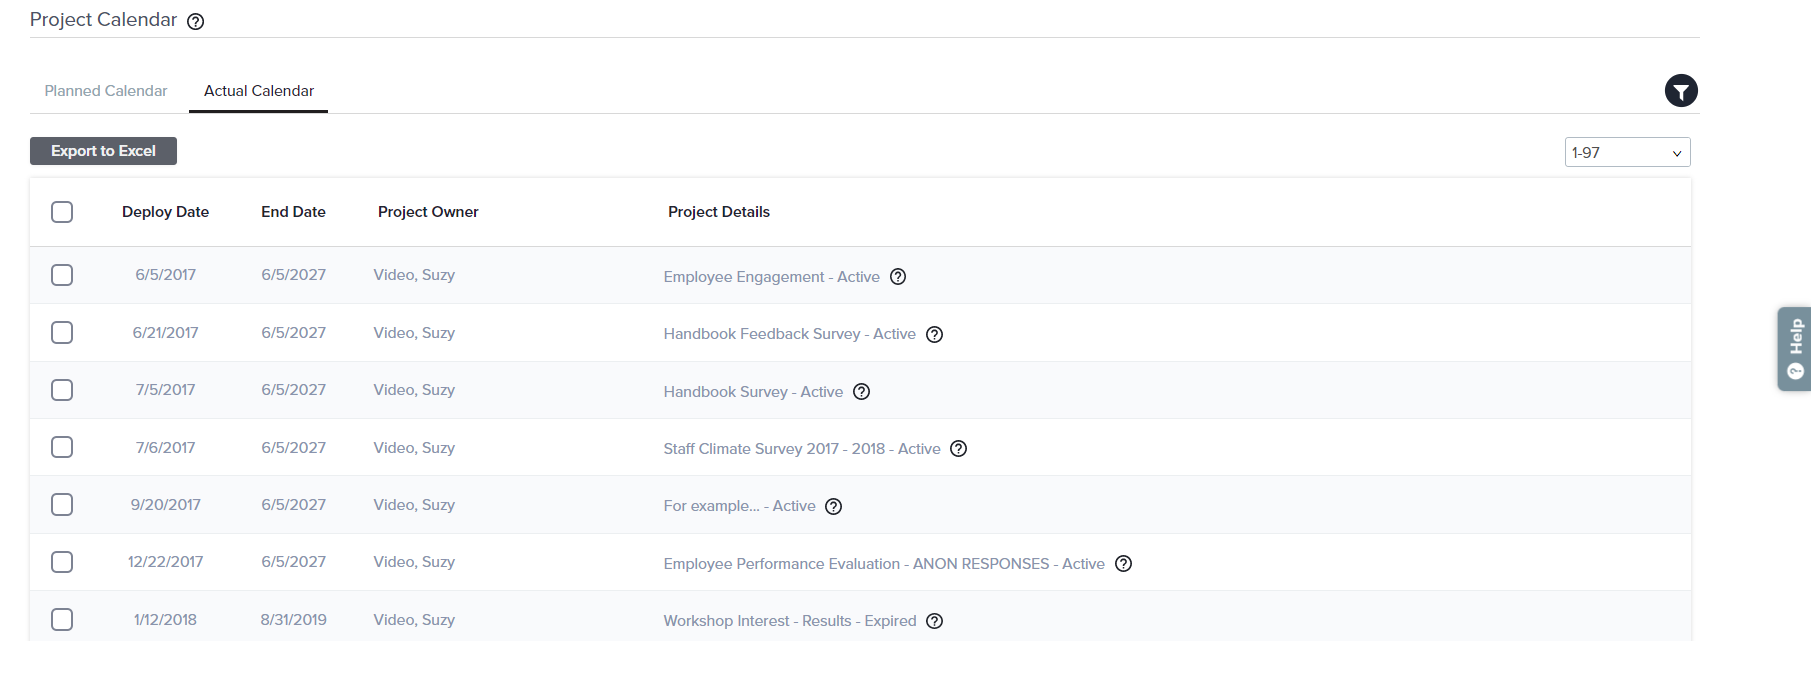Switch to the Planned Calendar tab
Viewport: 1816px width, 674px height.
(106, 91)
